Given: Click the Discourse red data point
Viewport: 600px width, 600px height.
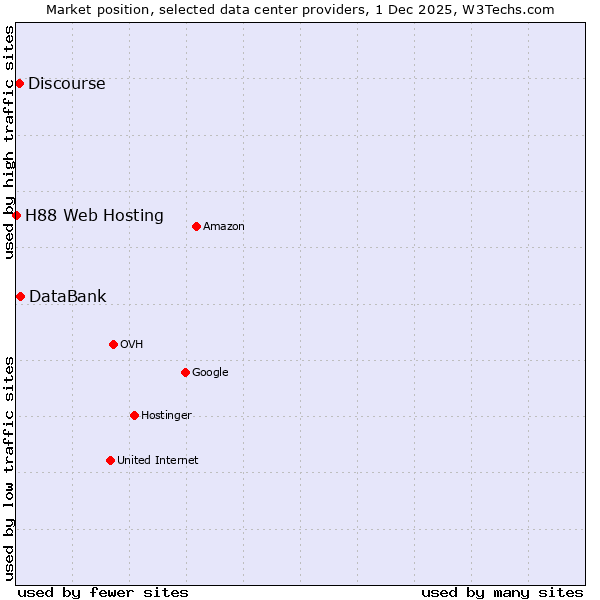Looking at the screenshot, I should click(20, 83).
